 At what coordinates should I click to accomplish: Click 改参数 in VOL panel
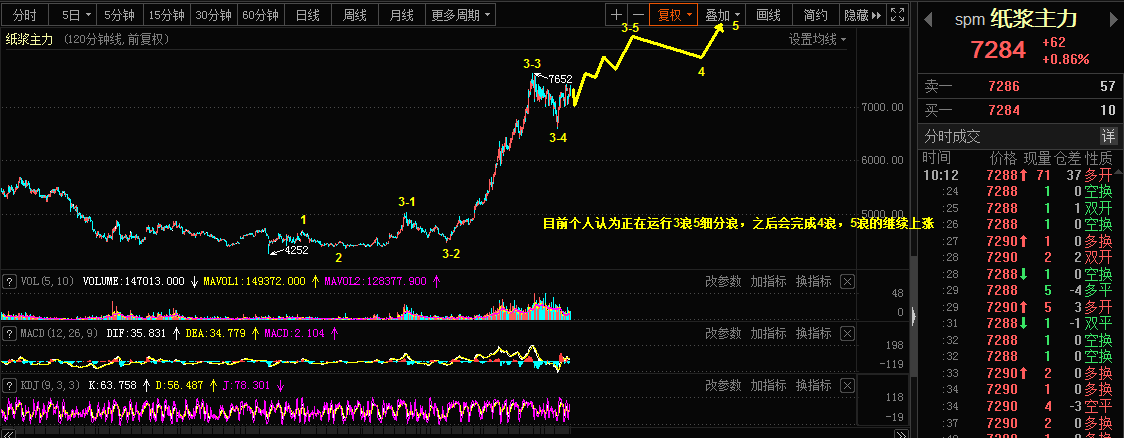click(x=723, y=282)
